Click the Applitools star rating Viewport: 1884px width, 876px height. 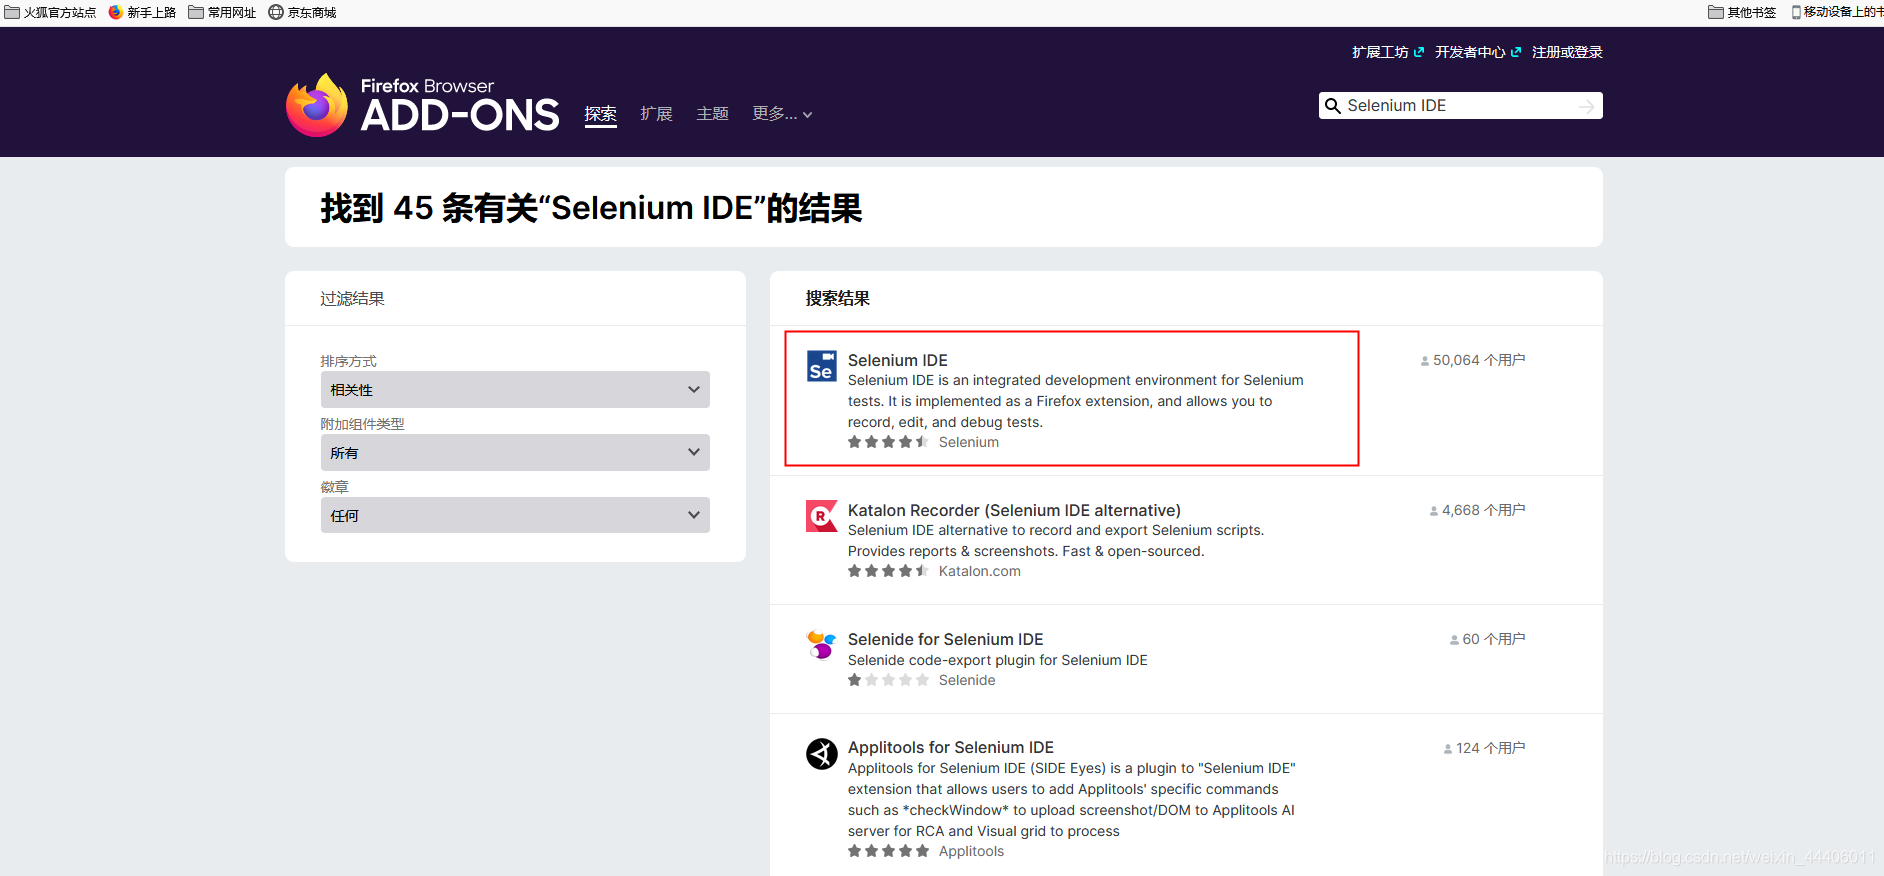point(888,851)
